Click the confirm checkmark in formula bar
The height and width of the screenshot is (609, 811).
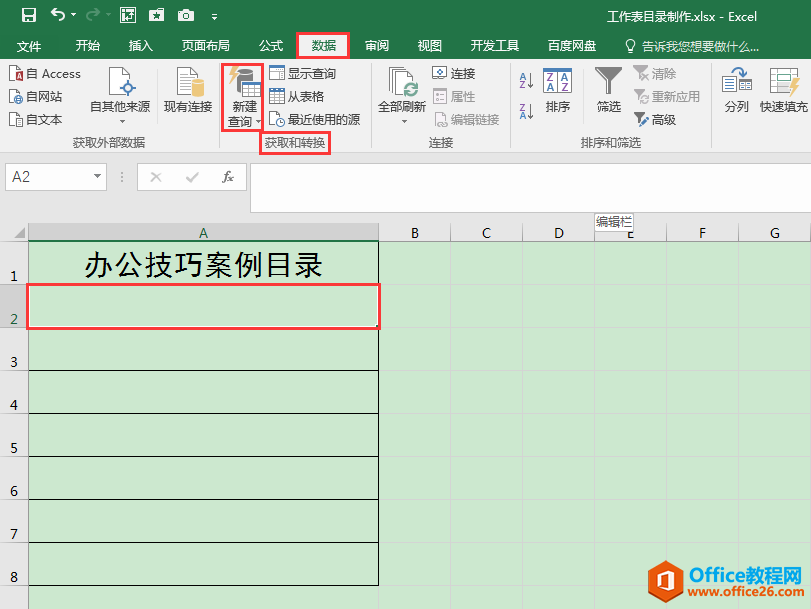192,177
